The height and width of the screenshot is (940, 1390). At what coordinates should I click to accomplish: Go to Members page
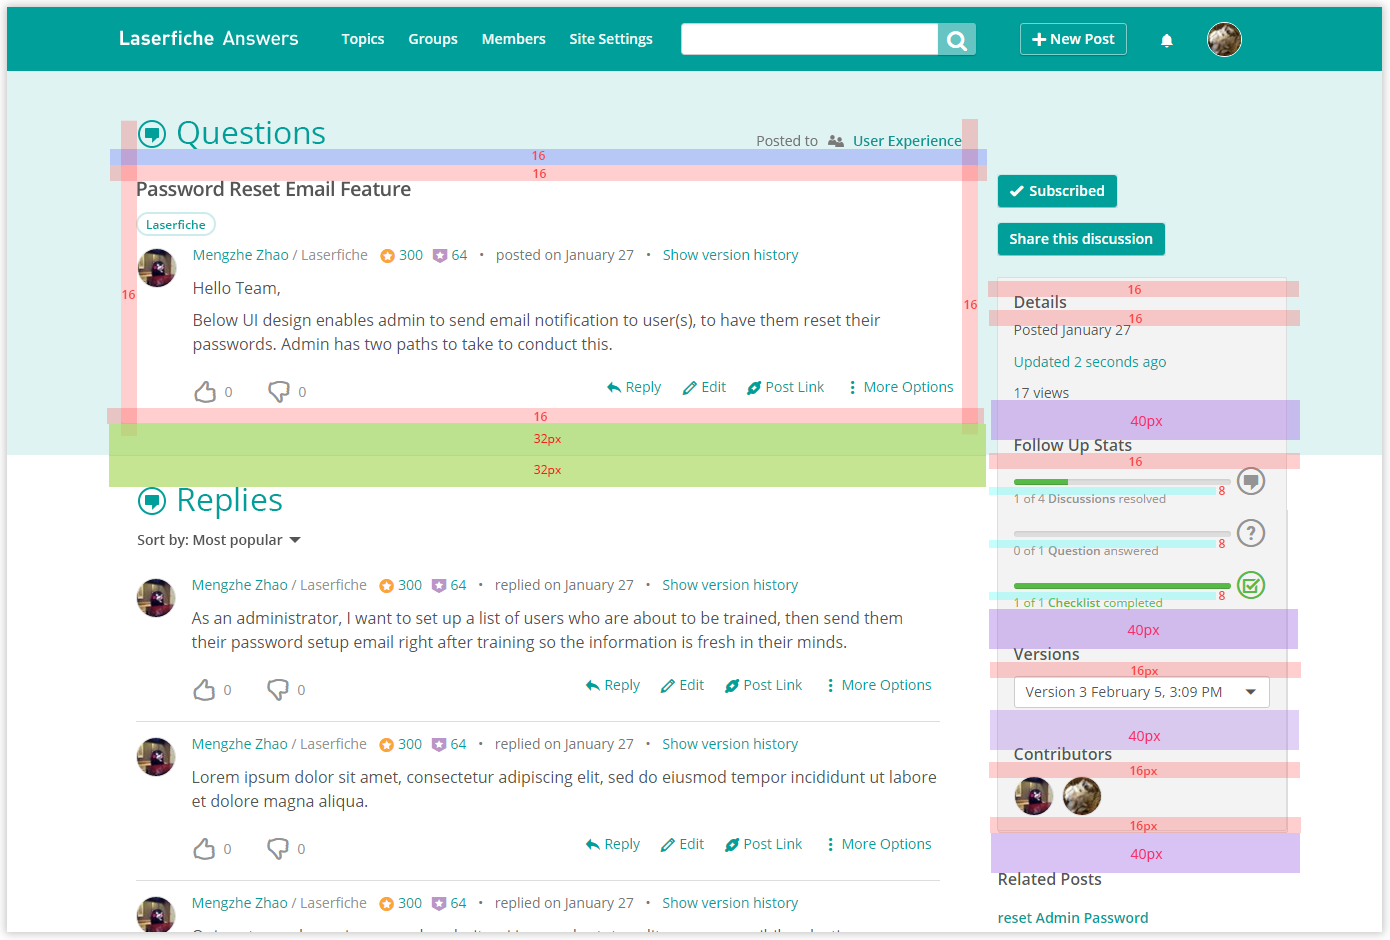514,39
